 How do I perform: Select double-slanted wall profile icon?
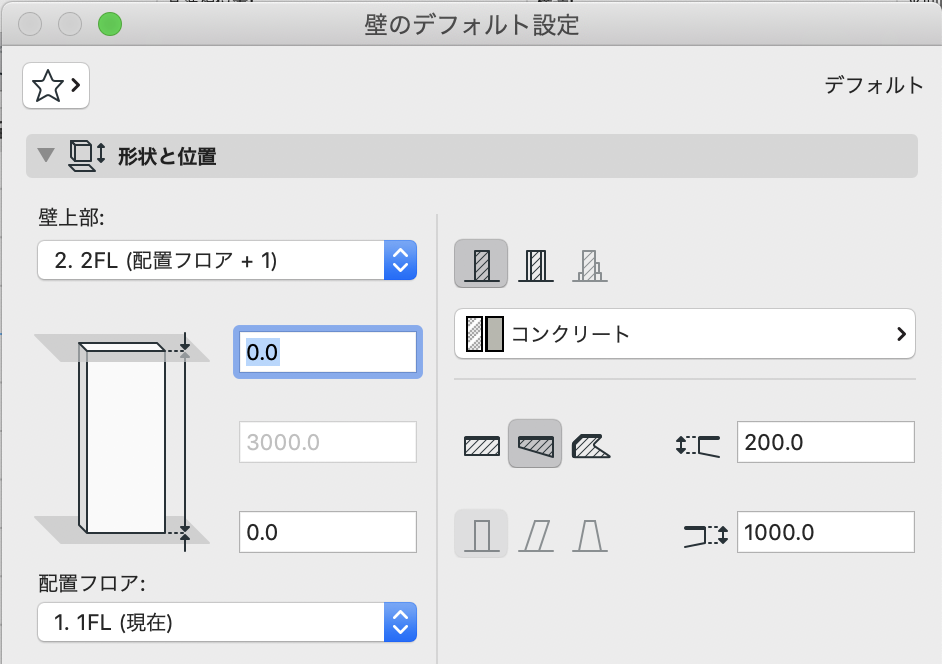589,535
